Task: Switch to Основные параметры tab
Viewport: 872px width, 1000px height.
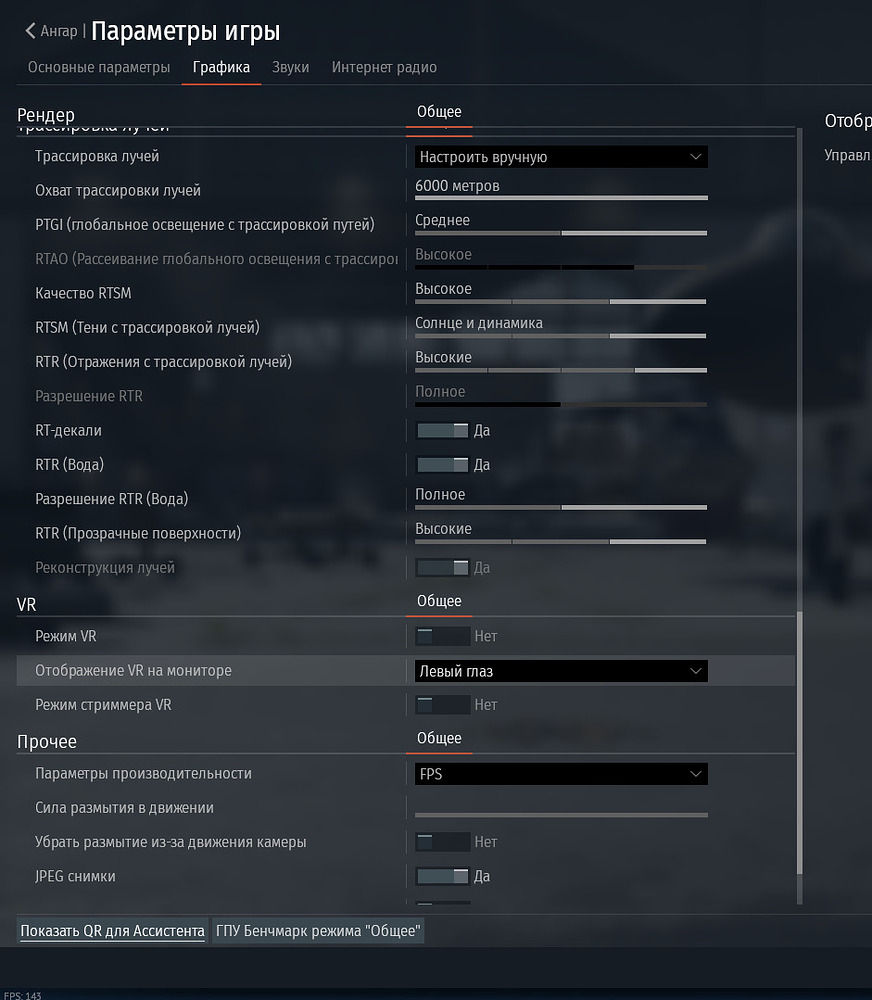Action: coord(99,67)
